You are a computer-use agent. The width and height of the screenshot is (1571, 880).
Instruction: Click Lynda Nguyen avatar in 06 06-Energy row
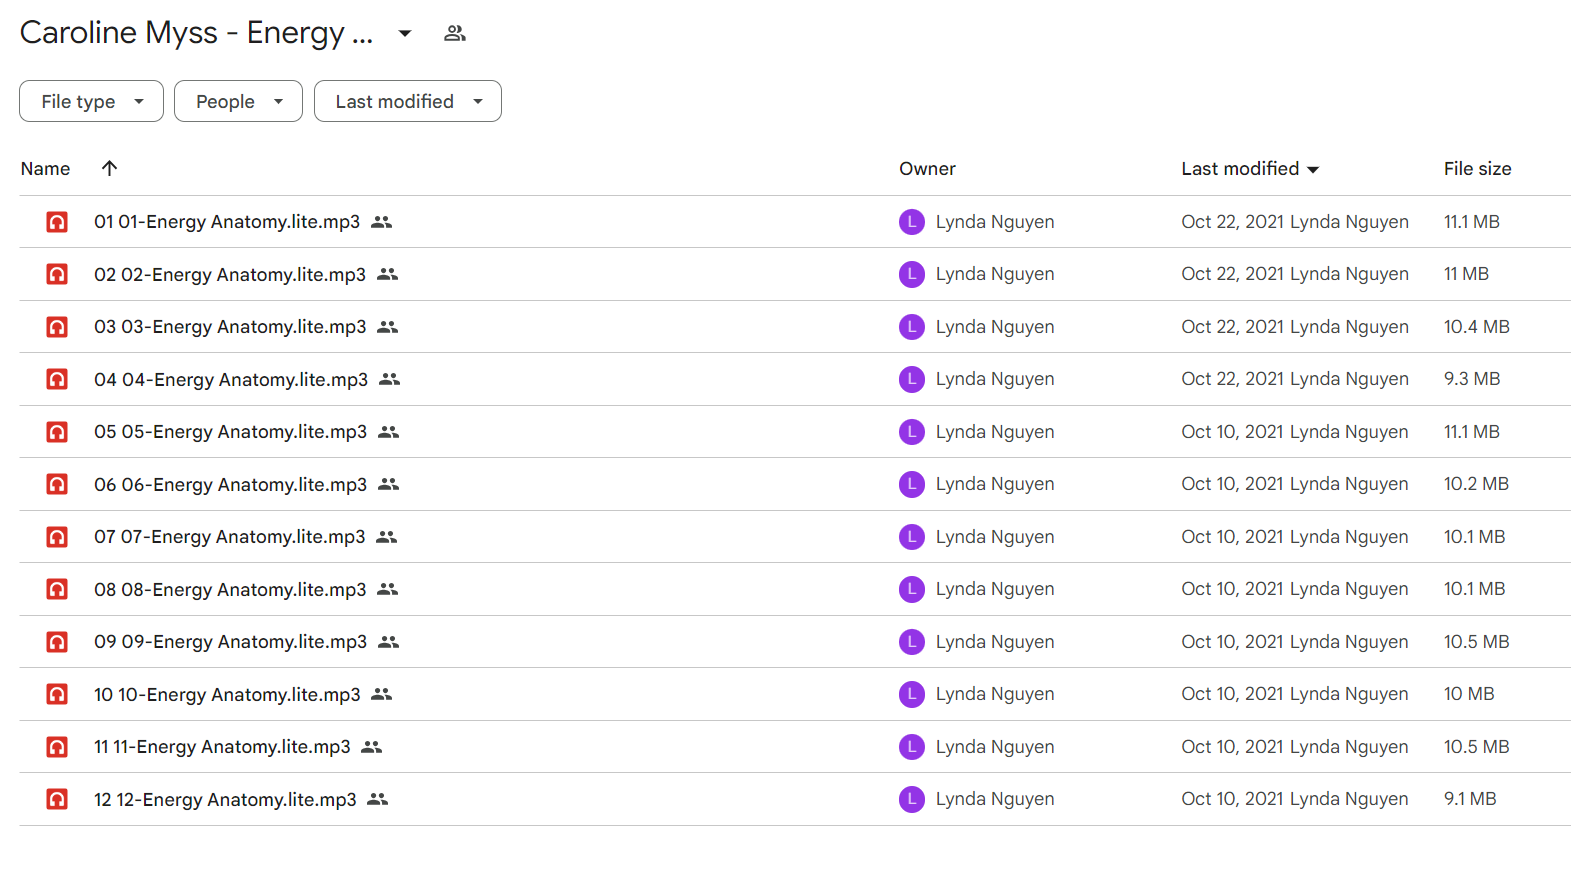click(911, 484)
